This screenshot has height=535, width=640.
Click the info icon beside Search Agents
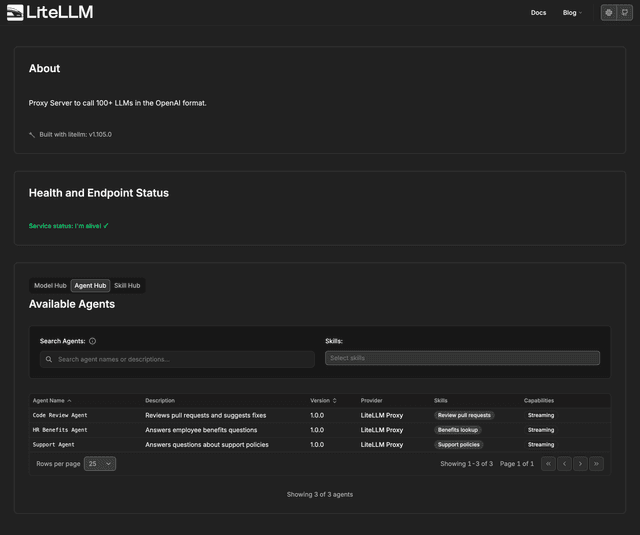point(93,341)
